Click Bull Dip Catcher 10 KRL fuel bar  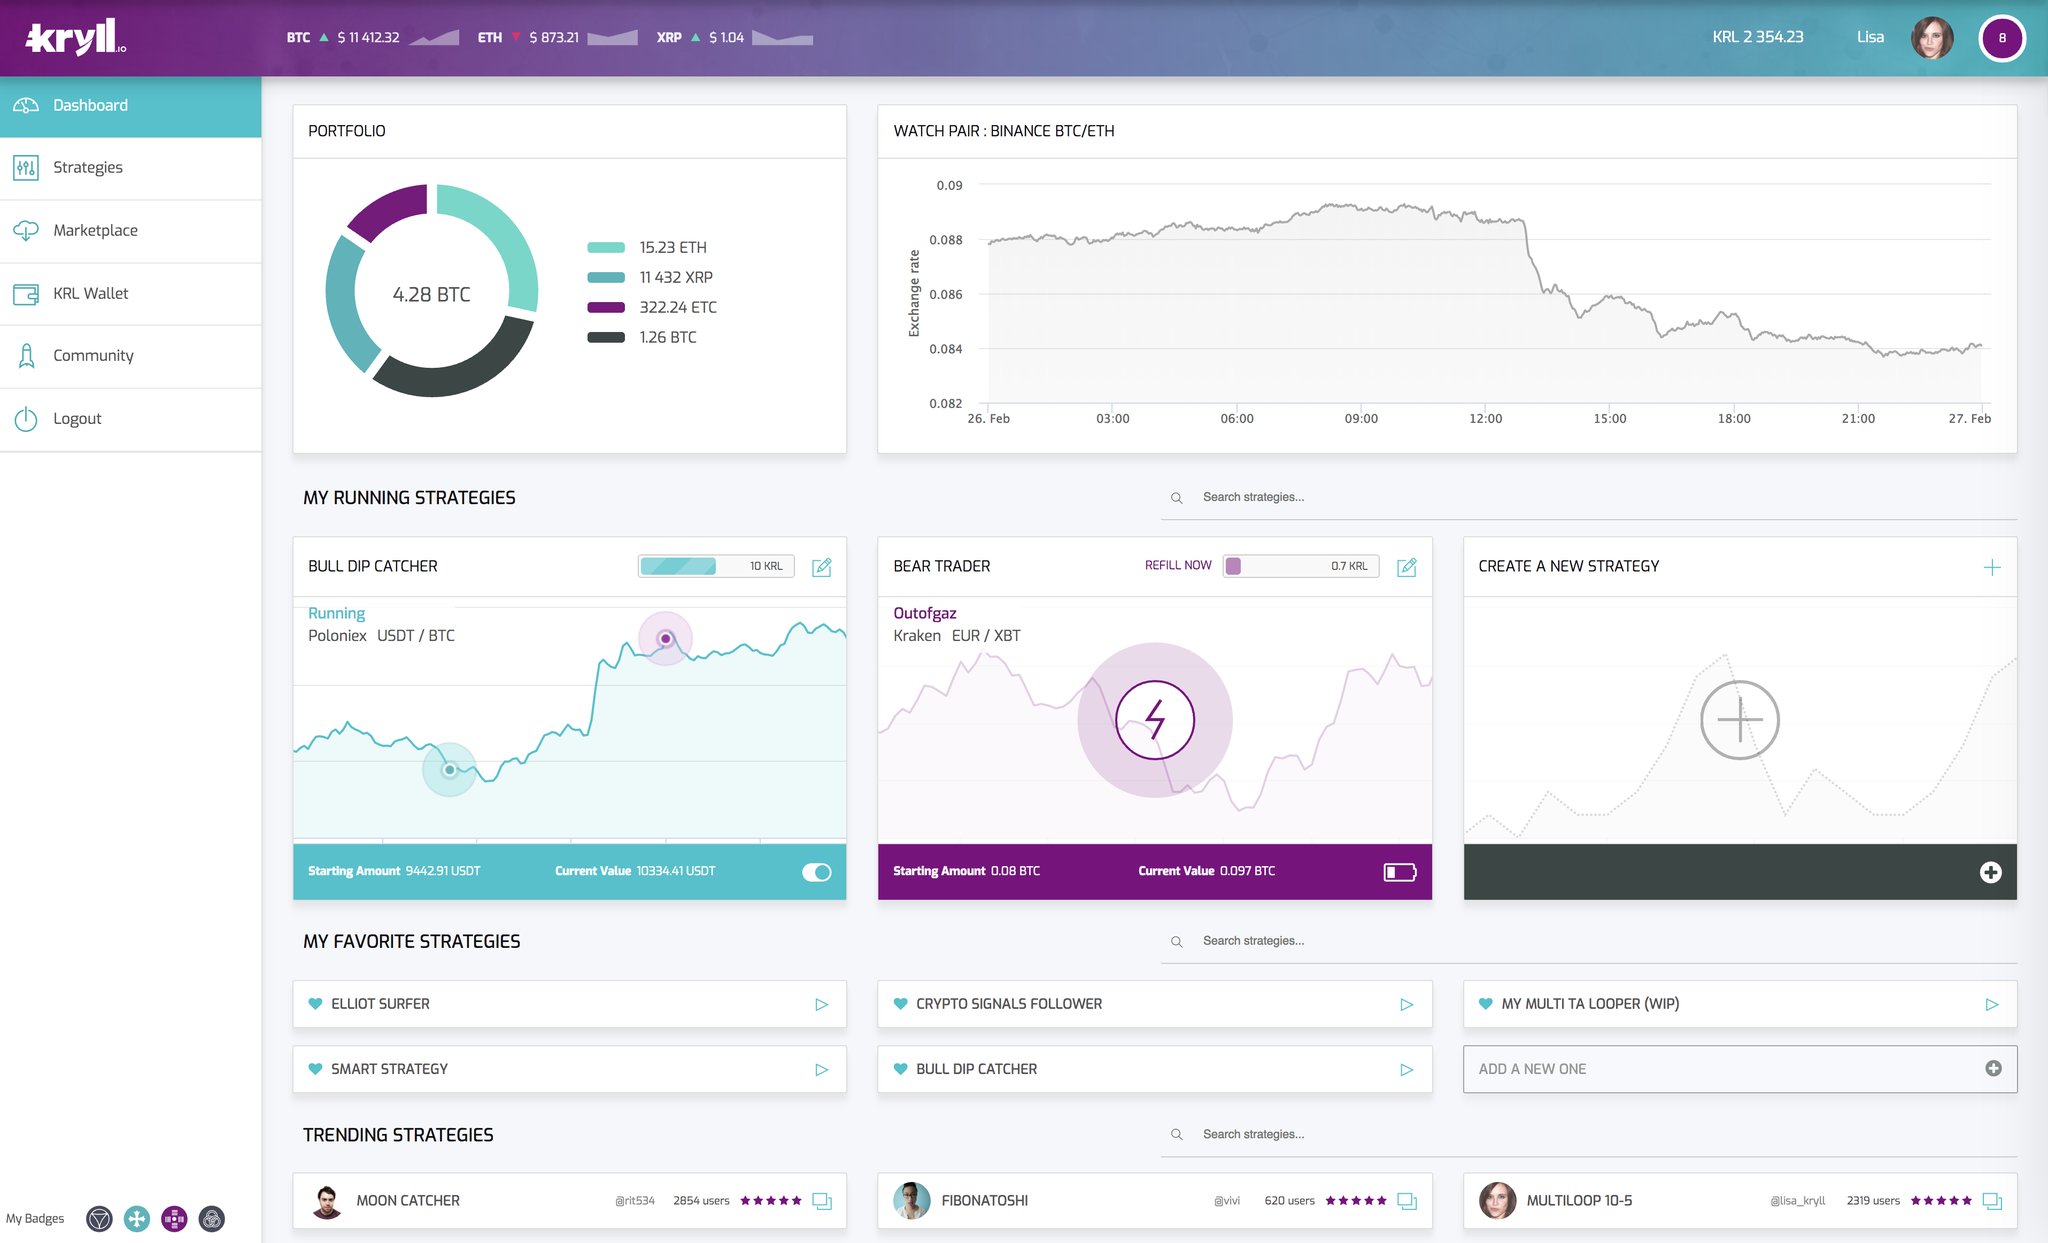[717, 566]
